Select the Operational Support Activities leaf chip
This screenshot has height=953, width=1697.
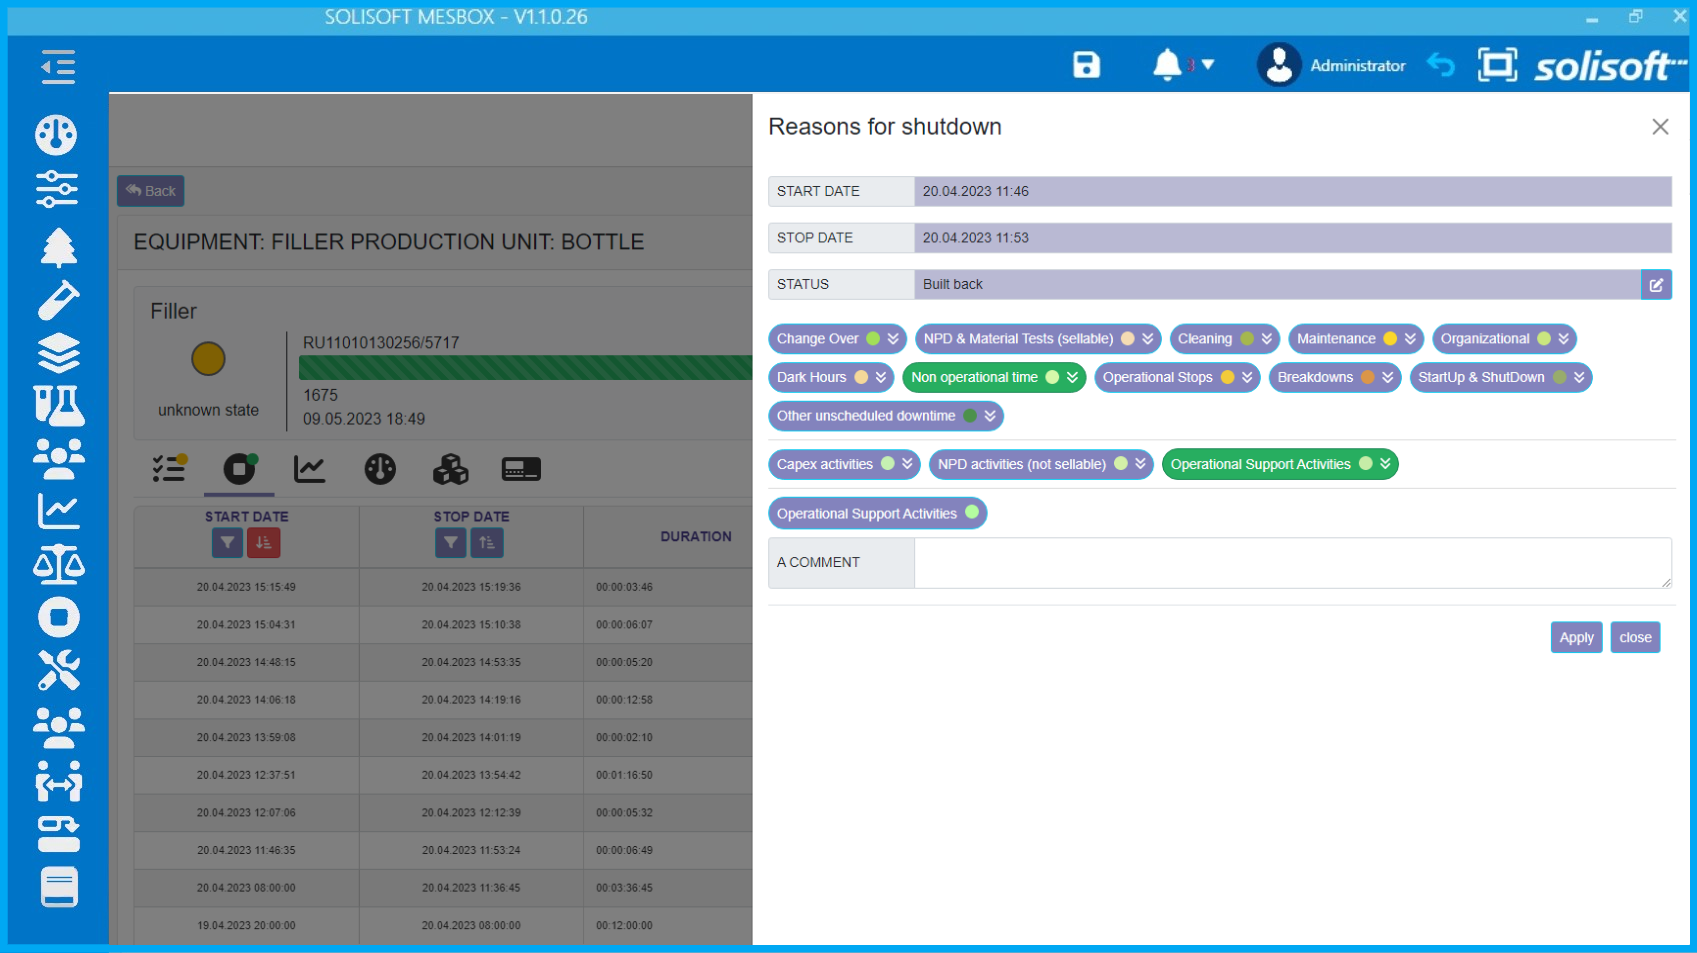pyautogui.click(x=877, y=514)
